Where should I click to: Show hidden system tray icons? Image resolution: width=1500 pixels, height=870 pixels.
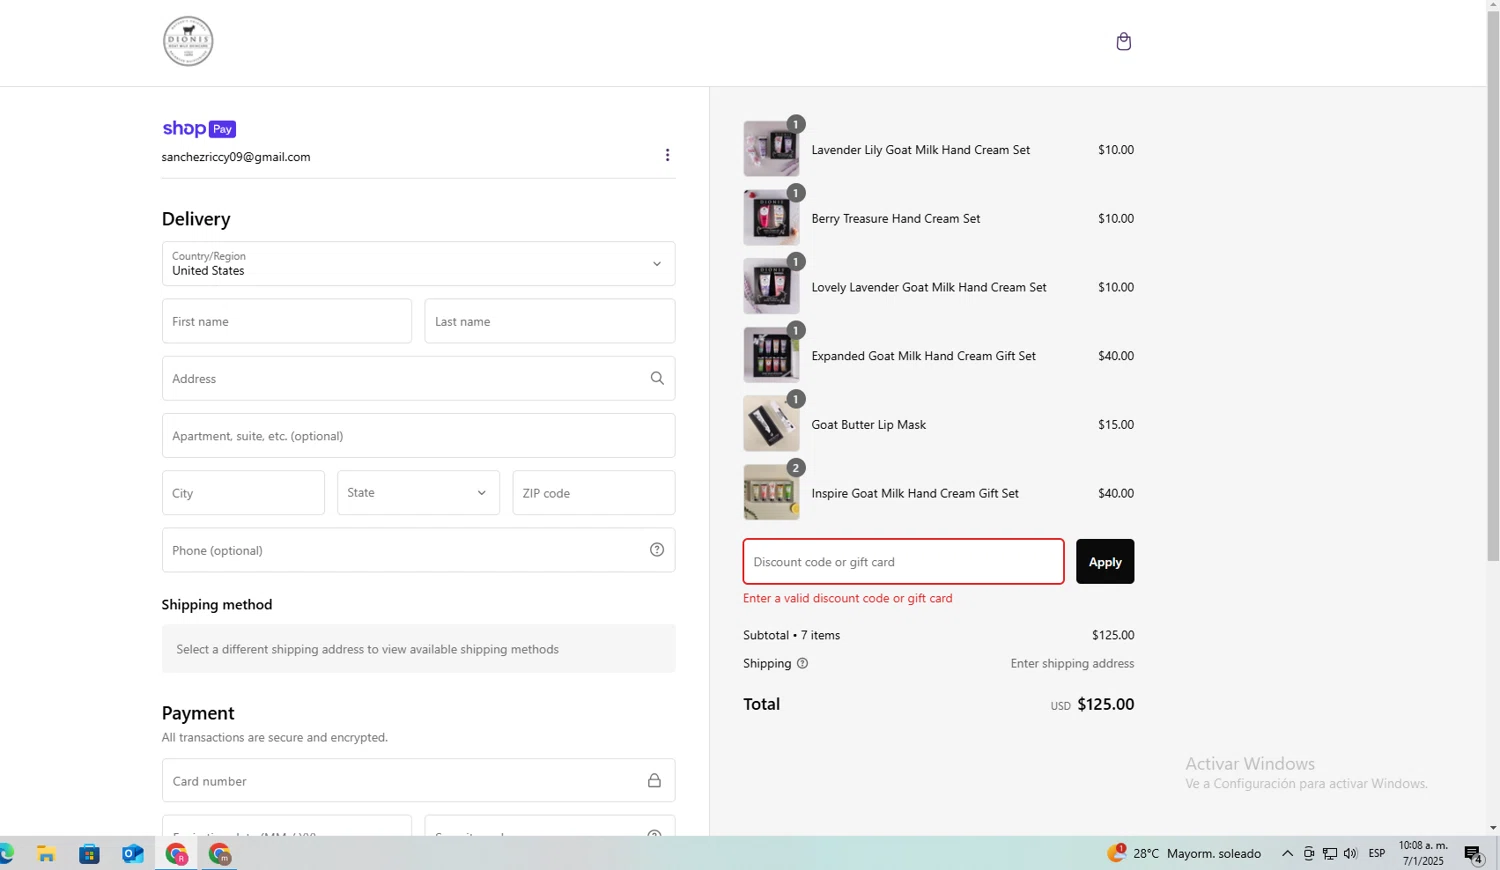(1287, 853)
